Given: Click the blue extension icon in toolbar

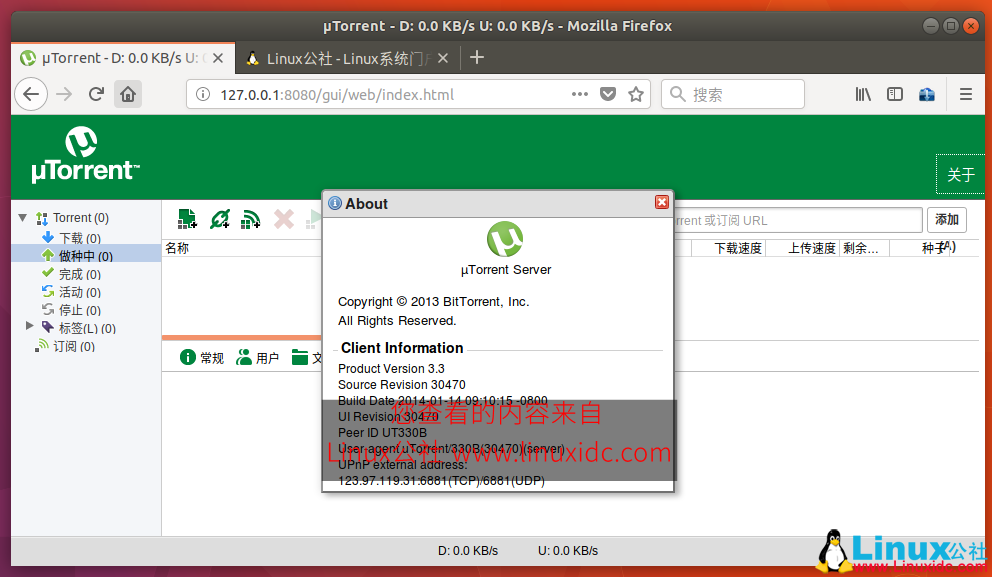Looking at the screenshot, I should click(x=927, y=94).
